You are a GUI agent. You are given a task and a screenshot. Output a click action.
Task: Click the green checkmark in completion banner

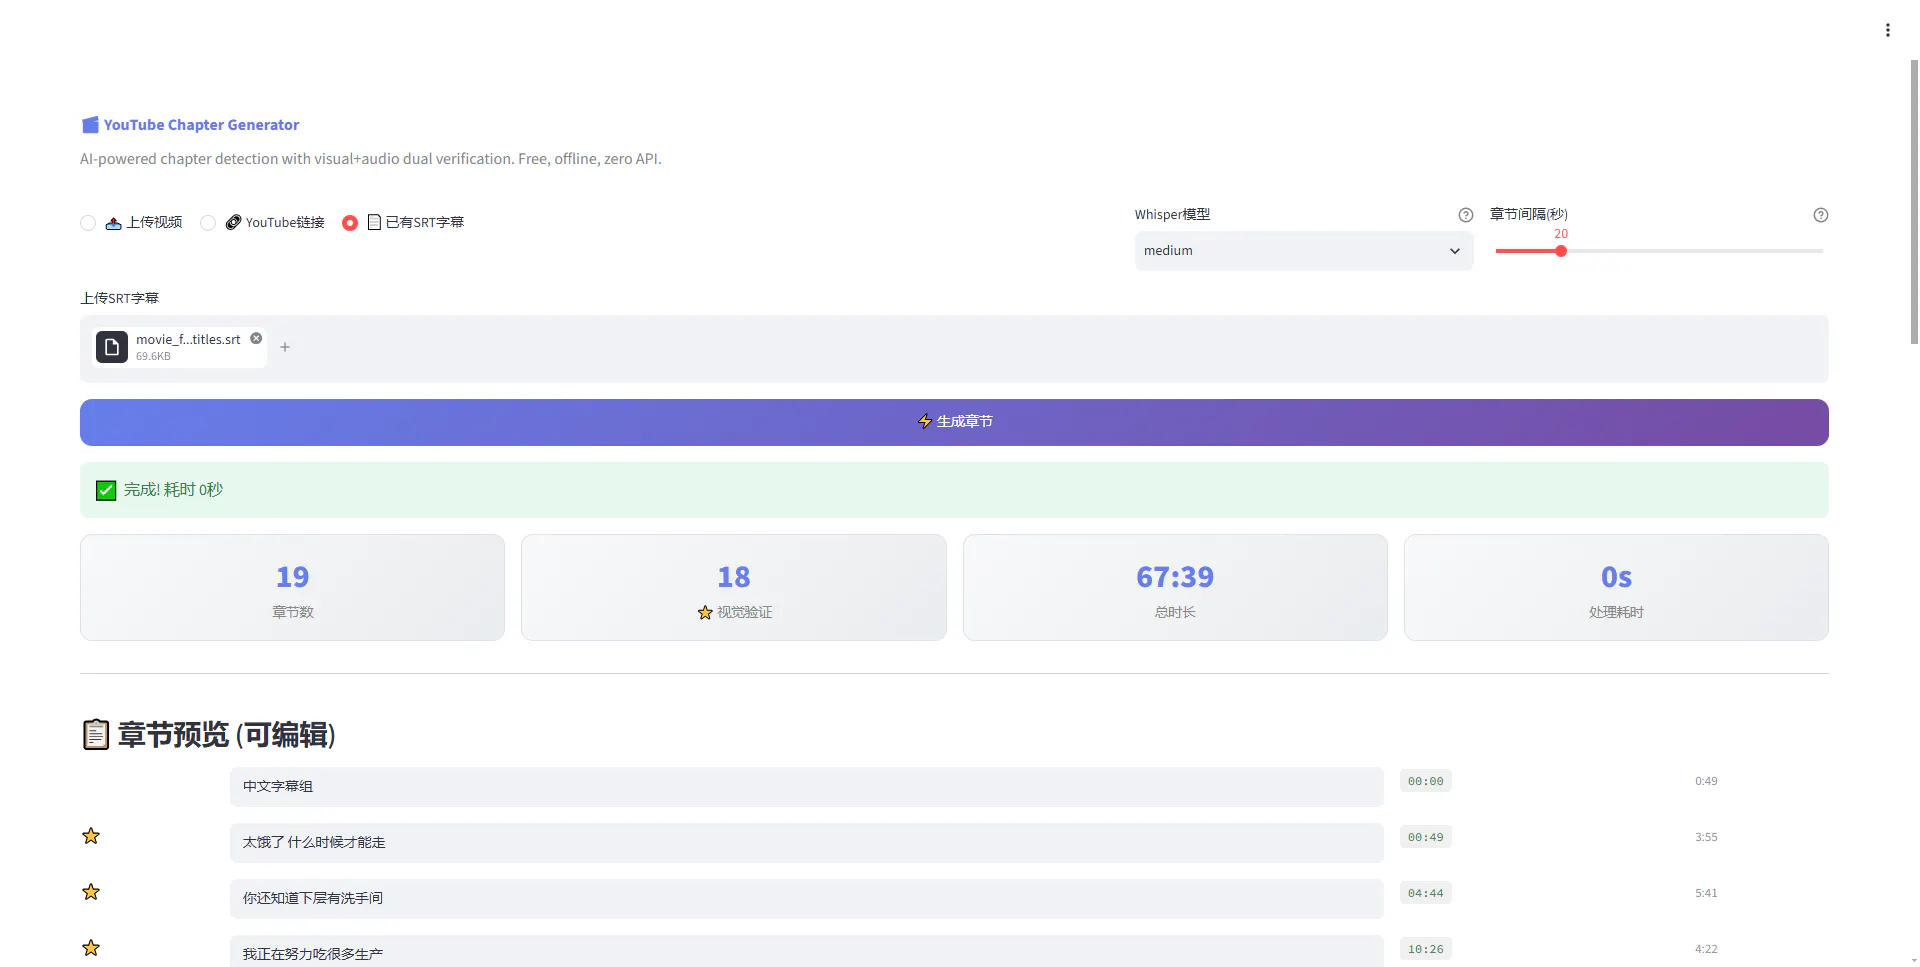(106, 490)
